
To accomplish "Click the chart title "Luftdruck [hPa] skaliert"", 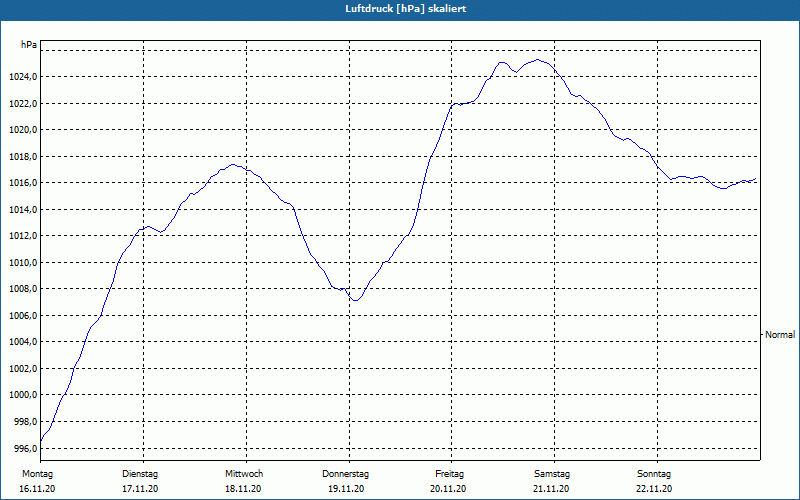I will (406, 9).
